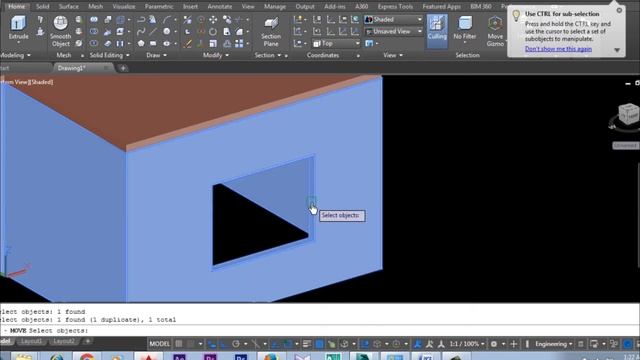Select the Polygon tool in Draw panel
640x360 pixels.
pos(141,43)
